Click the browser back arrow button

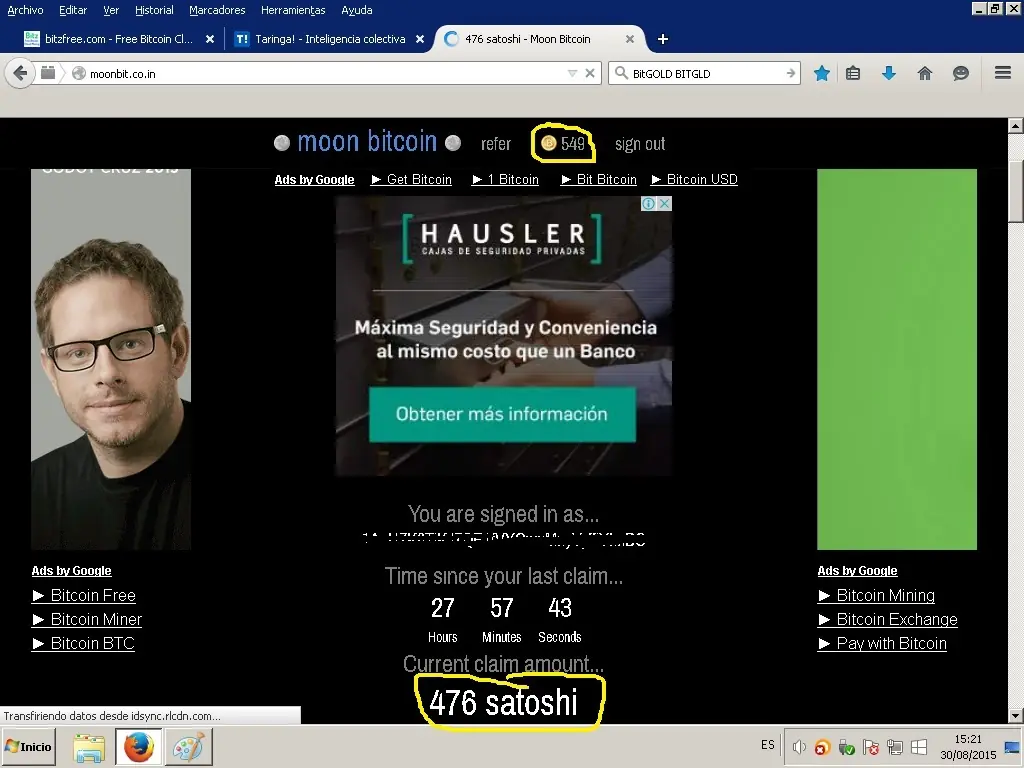(x=20, y=73)
